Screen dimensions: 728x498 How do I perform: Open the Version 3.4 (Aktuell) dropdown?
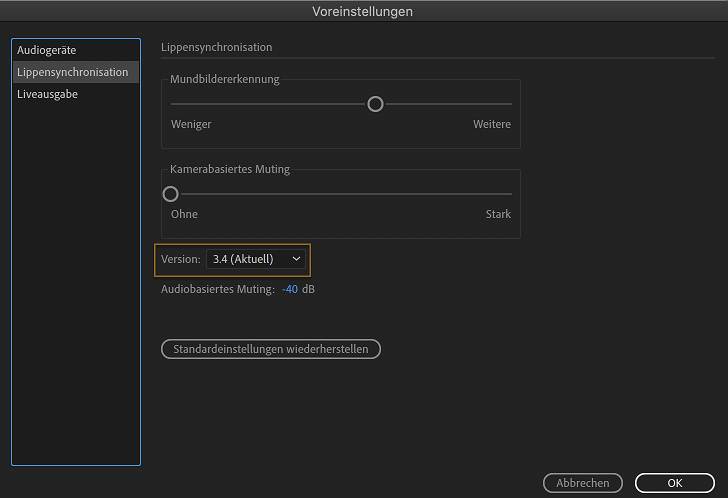(x=256, y=259)
